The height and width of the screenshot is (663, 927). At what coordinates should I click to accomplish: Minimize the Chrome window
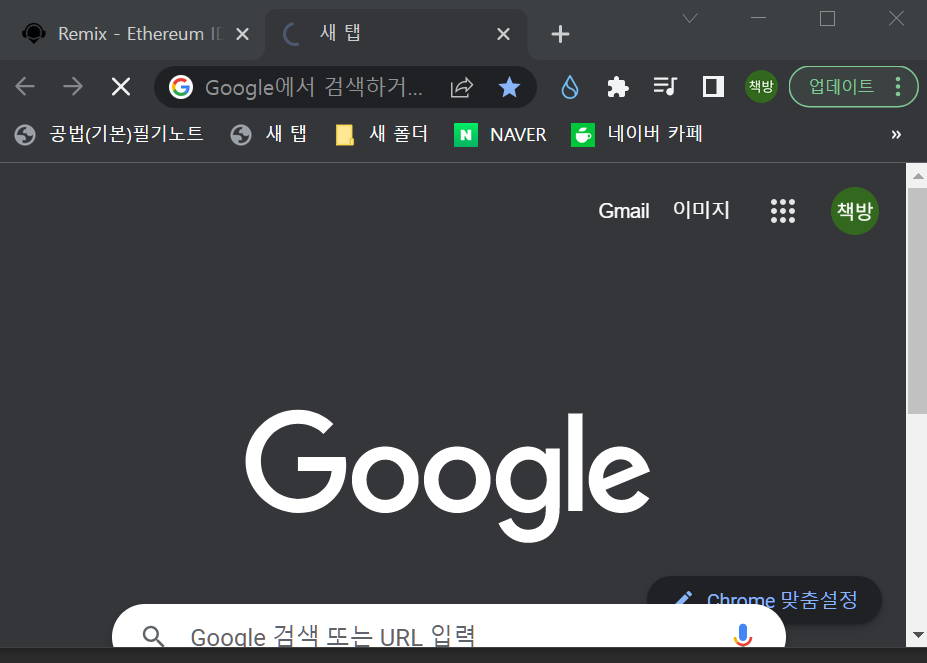759,18
